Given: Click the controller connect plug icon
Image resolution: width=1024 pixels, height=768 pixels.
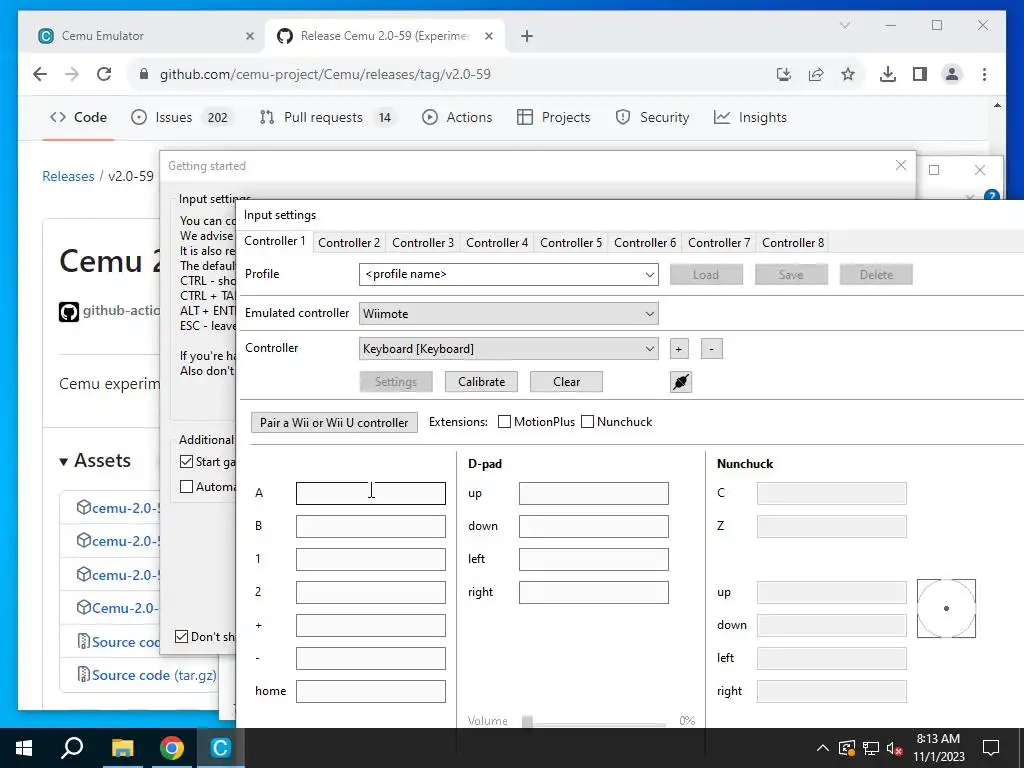Looking at the screenshot, I should pyautogui.click(x=680, y=382).
